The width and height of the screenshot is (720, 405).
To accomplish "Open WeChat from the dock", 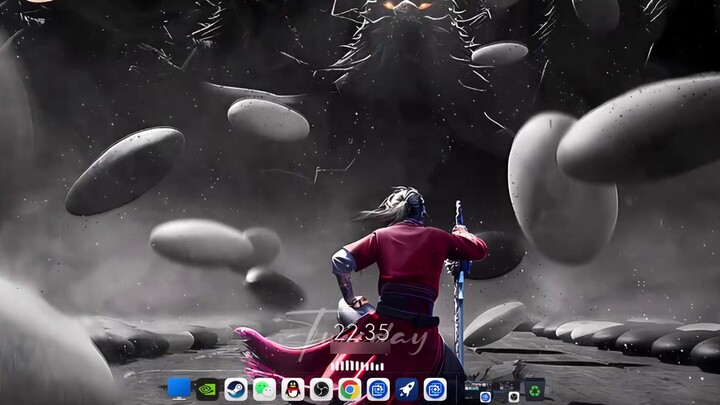I will [264, 389].
